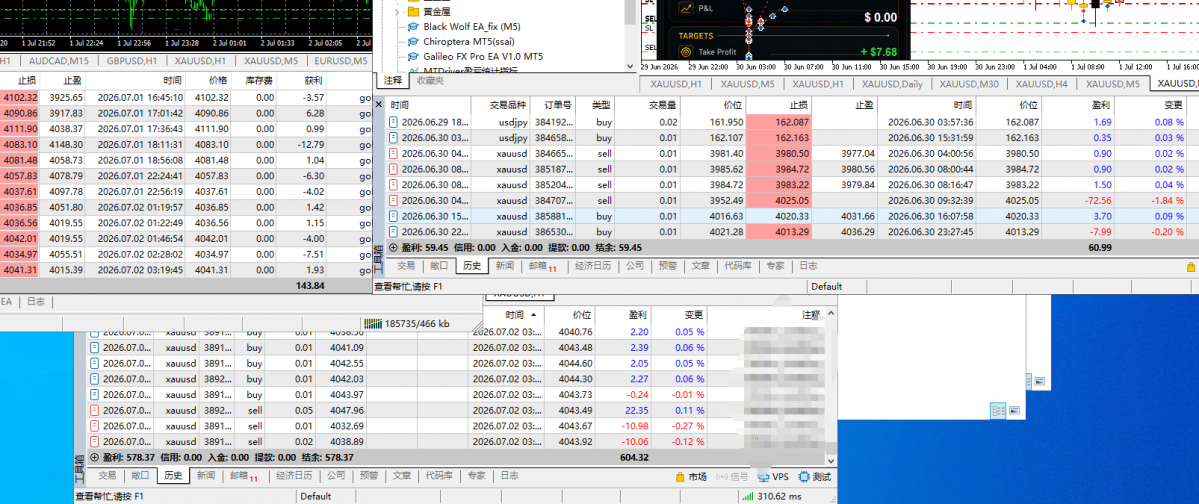The width and height of the screenshot is (1199, 504).
Task: Expand the plus beside 盈利: 578.37 summary
Action: click(x=94, y=457)
